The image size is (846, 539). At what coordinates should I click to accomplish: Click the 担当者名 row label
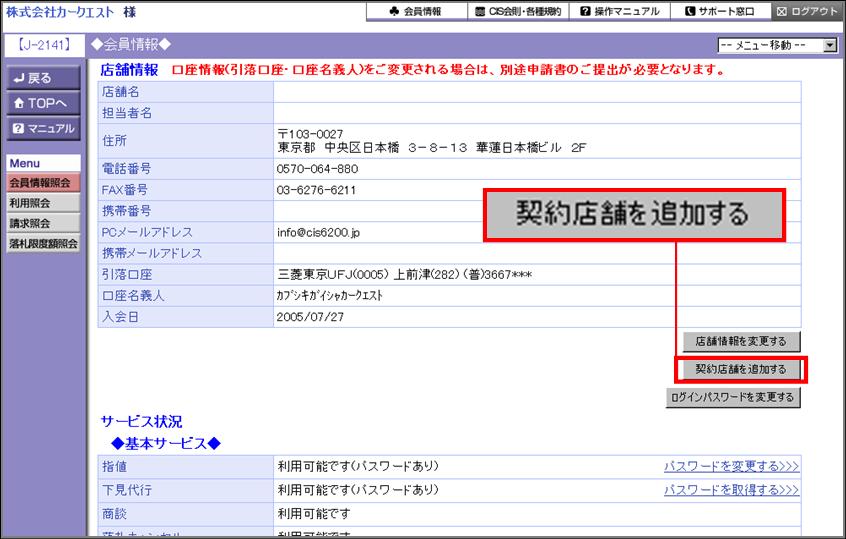pos(127,113)
